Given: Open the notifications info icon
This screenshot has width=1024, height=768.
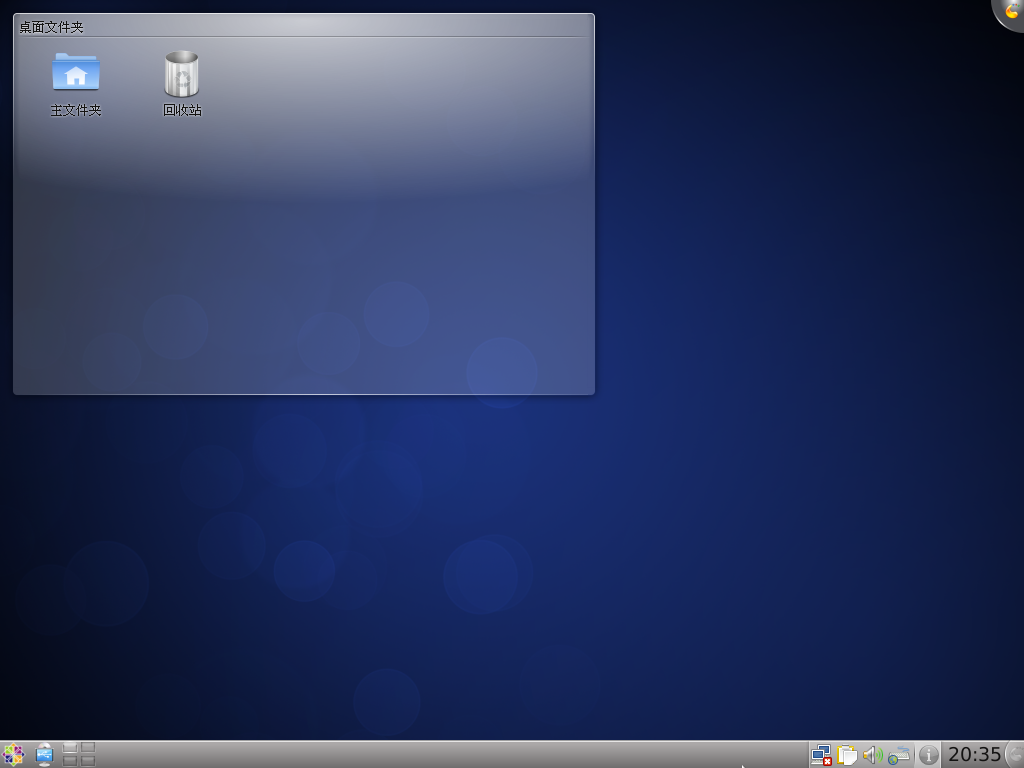Looking at the screenshot, I should tap(928, 756).
